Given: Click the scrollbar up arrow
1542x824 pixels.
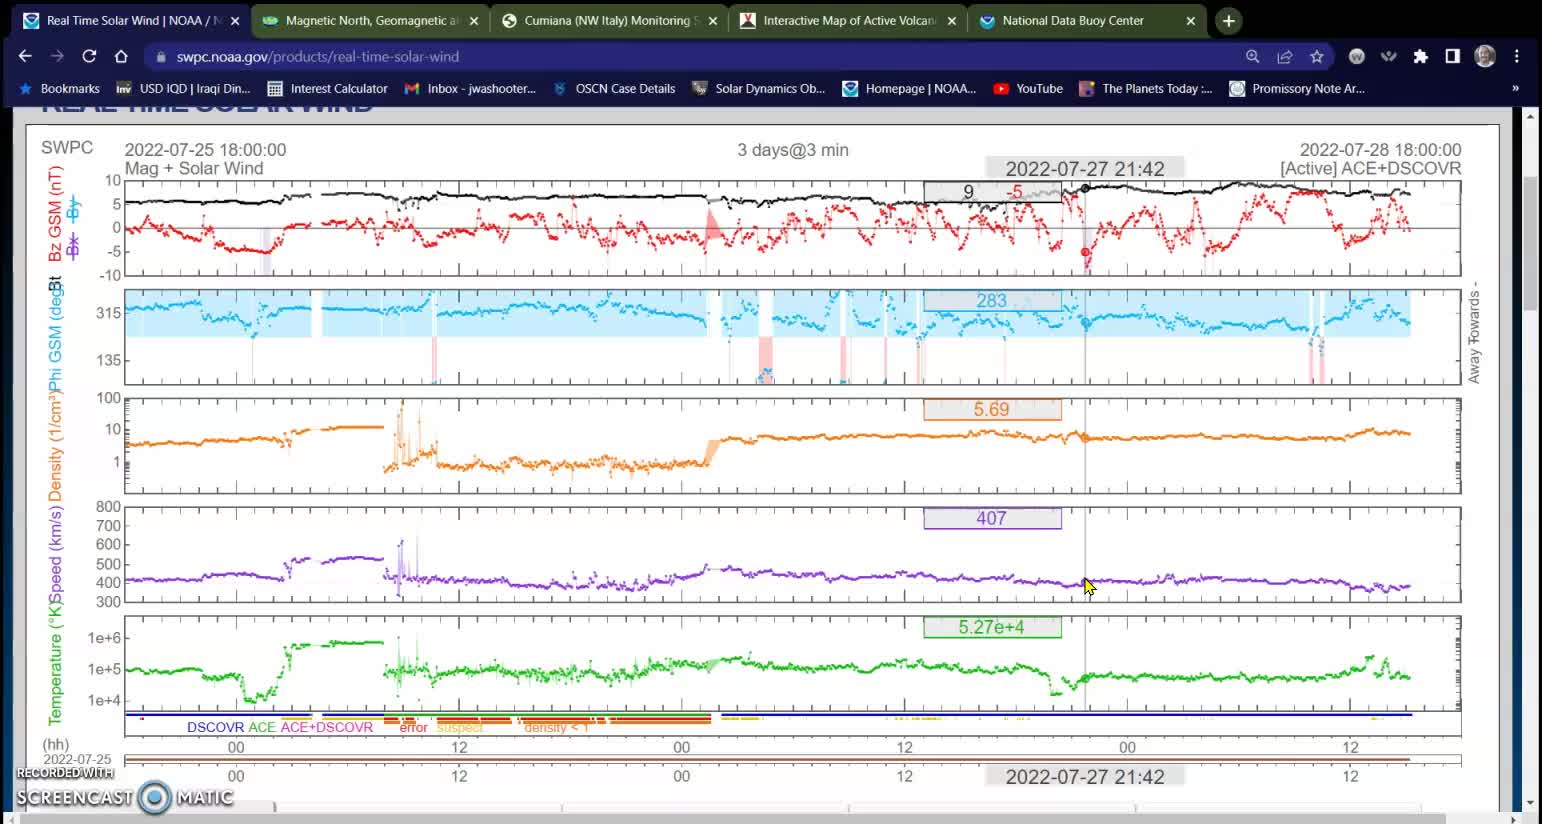Looking at the screenshot, I should click(1530, 116).
